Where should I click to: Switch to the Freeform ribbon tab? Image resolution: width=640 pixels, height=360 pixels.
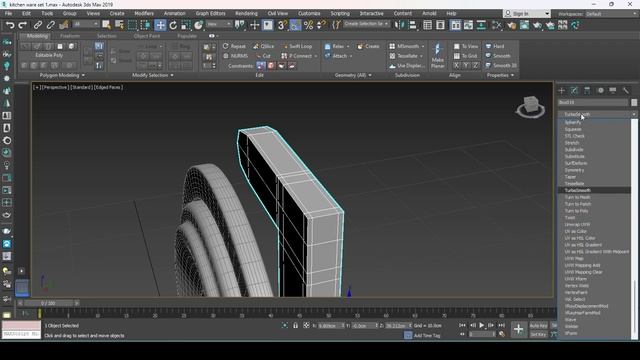(70, 36)
